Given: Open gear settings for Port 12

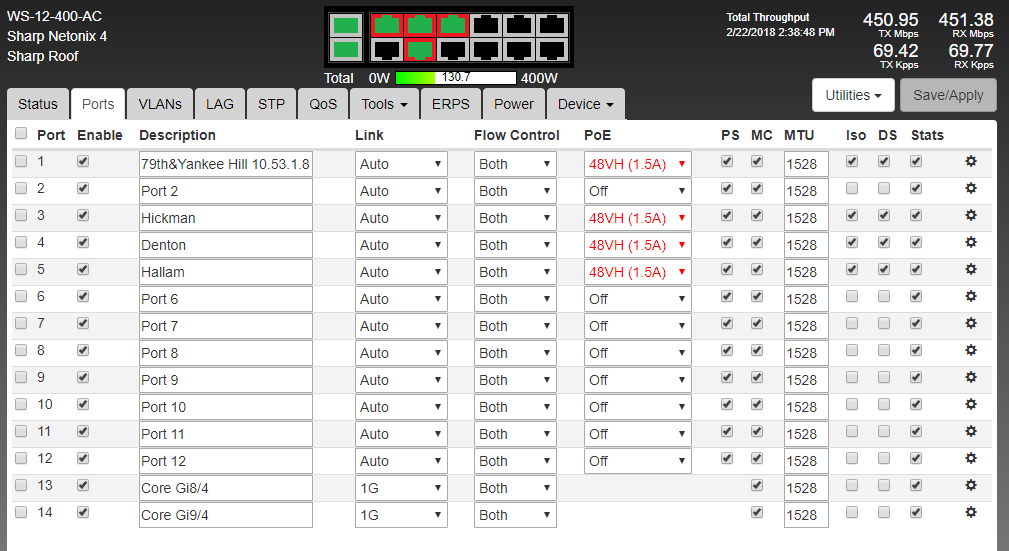Looking at the screenshot, I should click(970, 458).
